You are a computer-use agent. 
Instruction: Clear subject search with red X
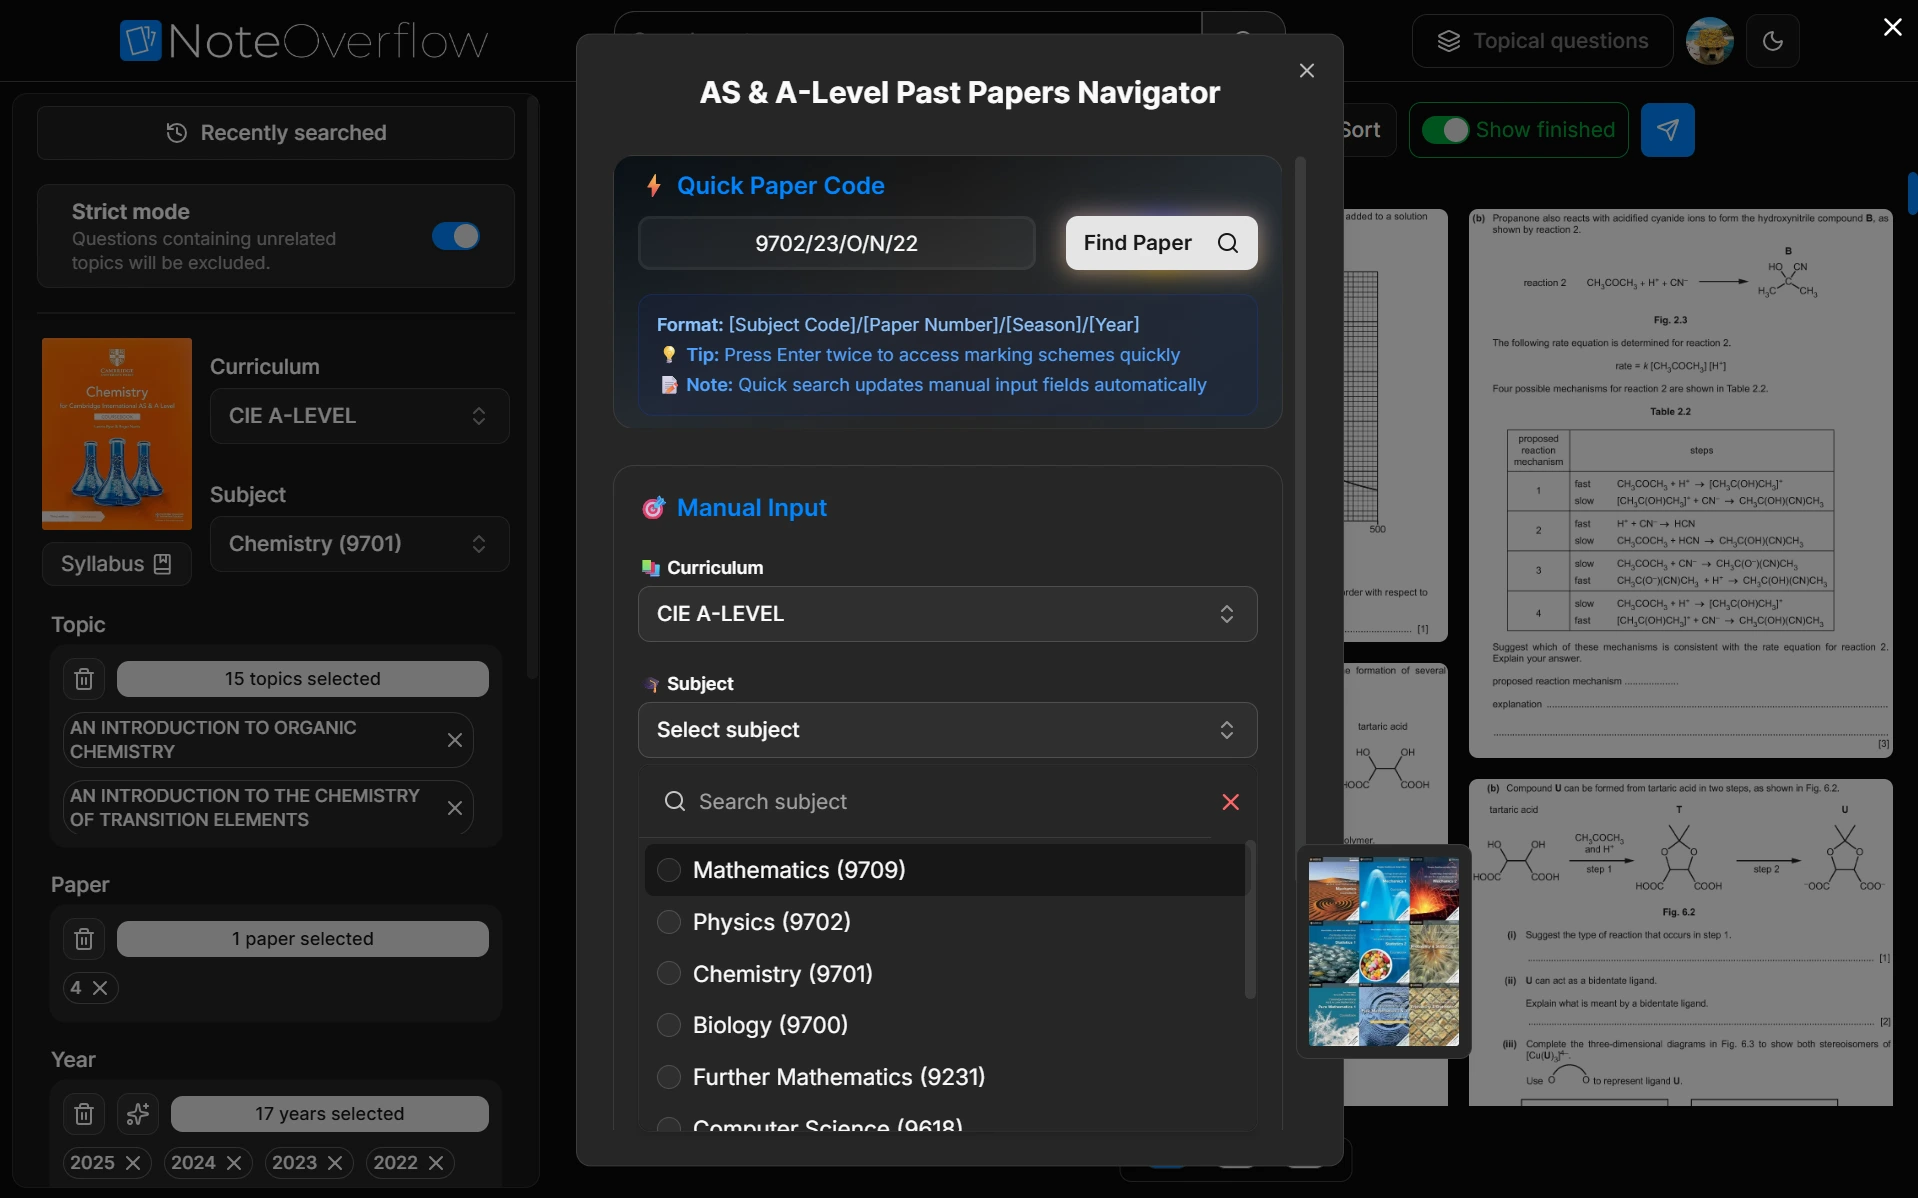coord(1231,802)
